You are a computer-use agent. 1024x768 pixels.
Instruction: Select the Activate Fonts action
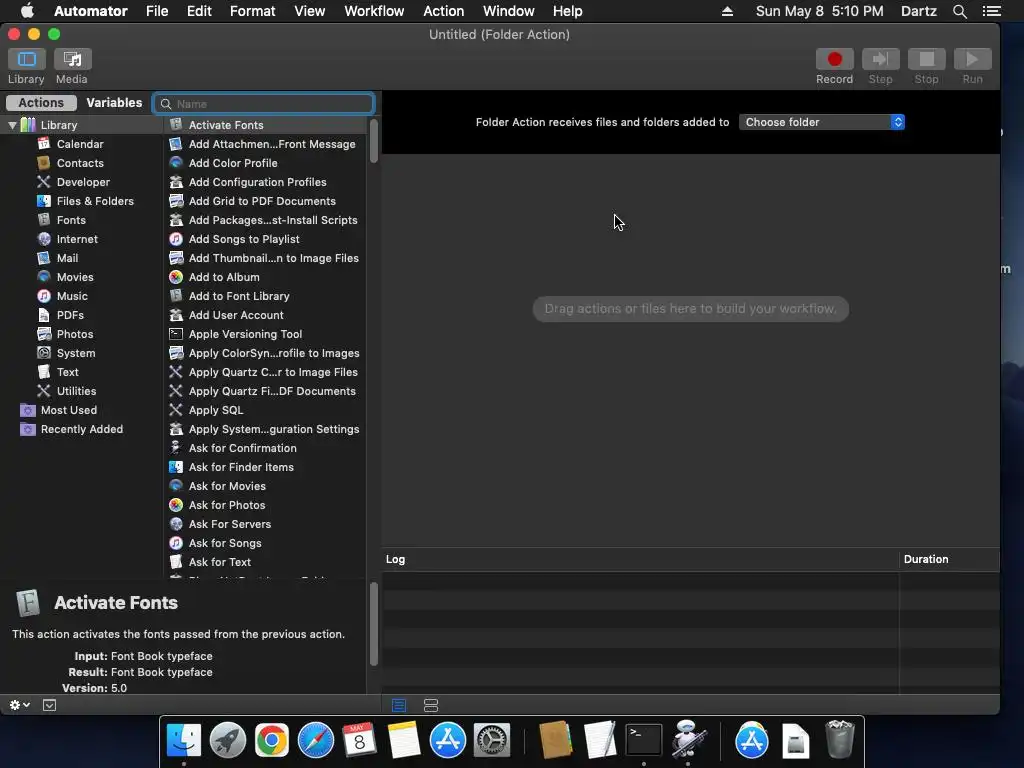(x=264, y=125)
